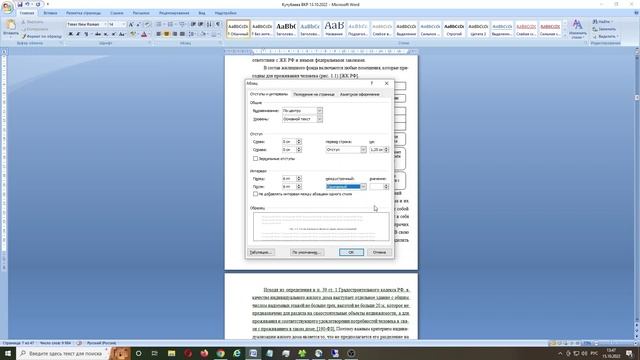Toggle 'Не добавлять интервал' between paragraphs checkbox
Screen dimensions: 640x360
[x=256, y=194]
